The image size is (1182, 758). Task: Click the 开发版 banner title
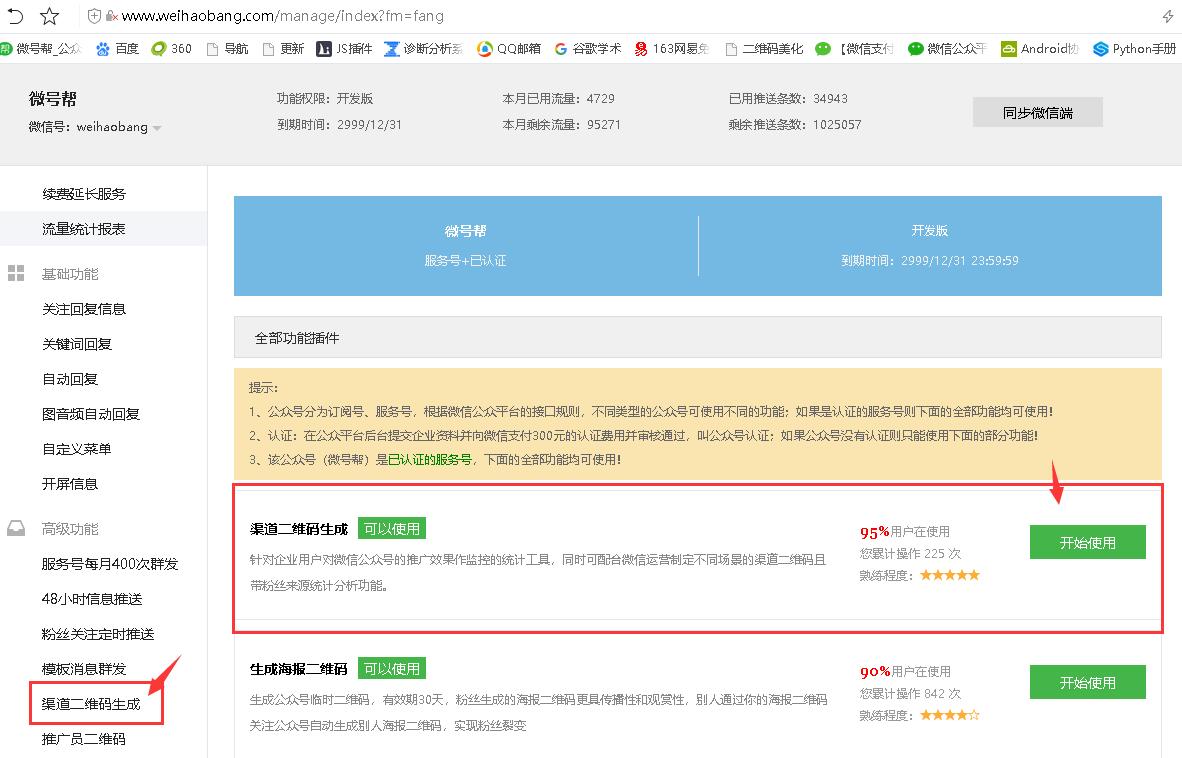(x=929, y=230)
